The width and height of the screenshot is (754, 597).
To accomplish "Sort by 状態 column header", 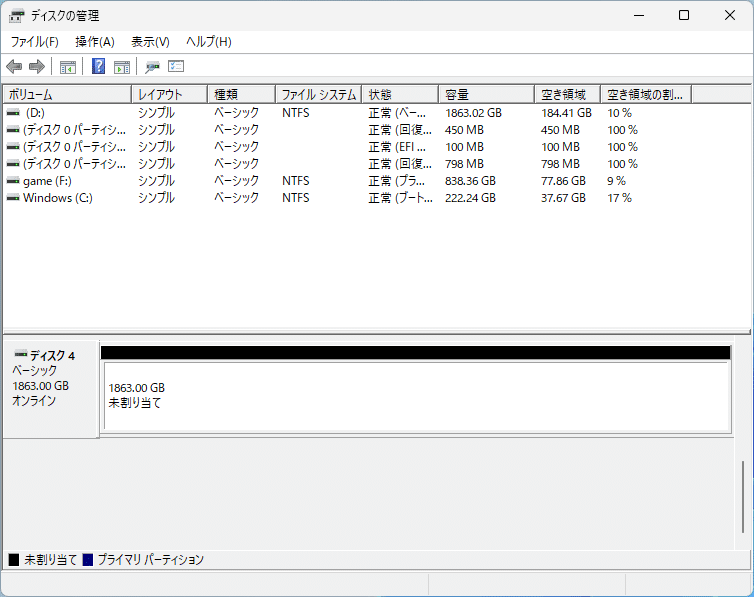I will [401, 95].
